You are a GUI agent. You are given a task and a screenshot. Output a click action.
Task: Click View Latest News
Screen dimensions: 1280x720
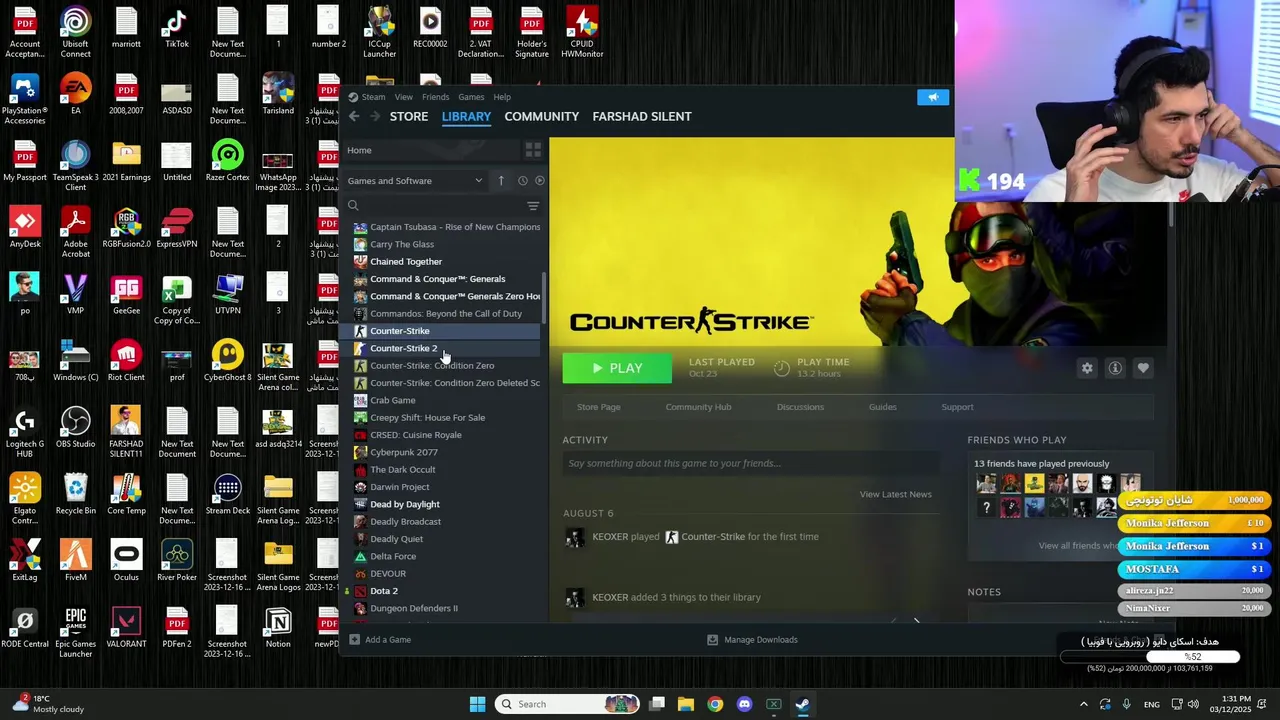tap(895, 494)
